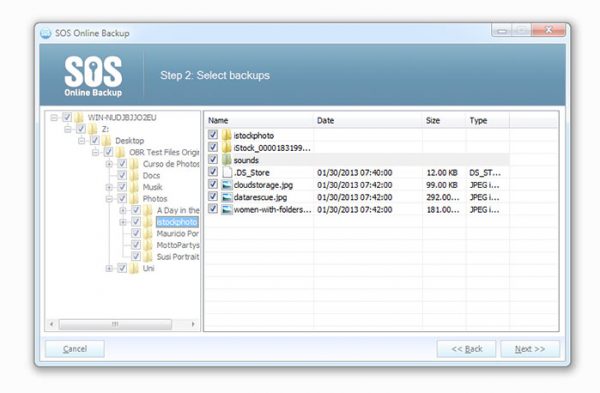This screenshot has height=393, width=600.
Task: Collapse the Desktop tree node
Action: pyautogui.click(x=82, y=141)
